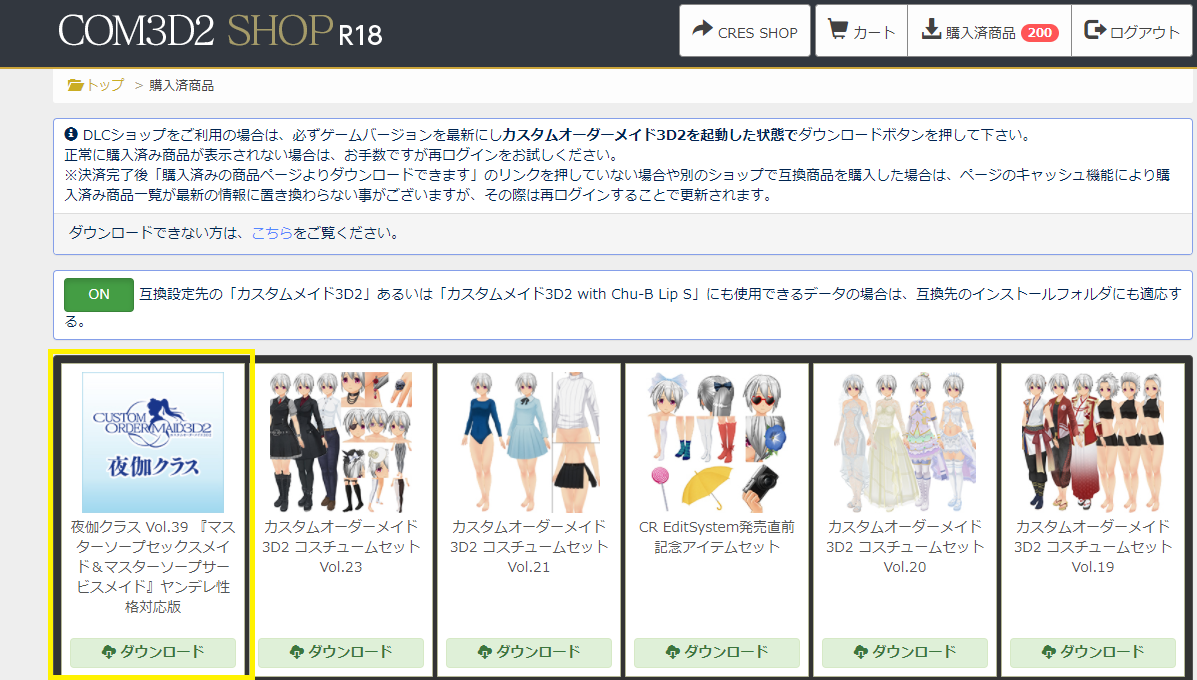This screenshot has width=1197, height=680.
Task: Open the こちら help link
Action: click(272, 233)
